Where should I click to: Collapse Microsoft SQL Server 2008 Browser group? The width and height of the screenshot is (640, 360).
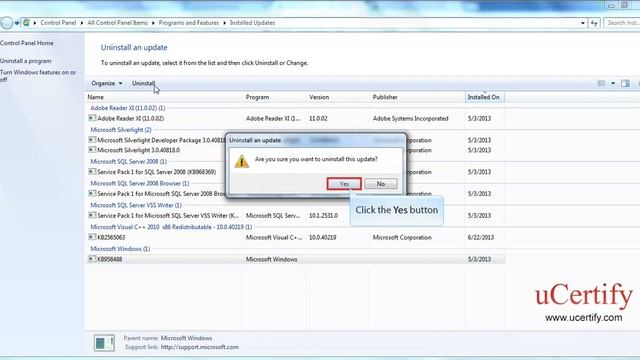(x=140, y=183)
